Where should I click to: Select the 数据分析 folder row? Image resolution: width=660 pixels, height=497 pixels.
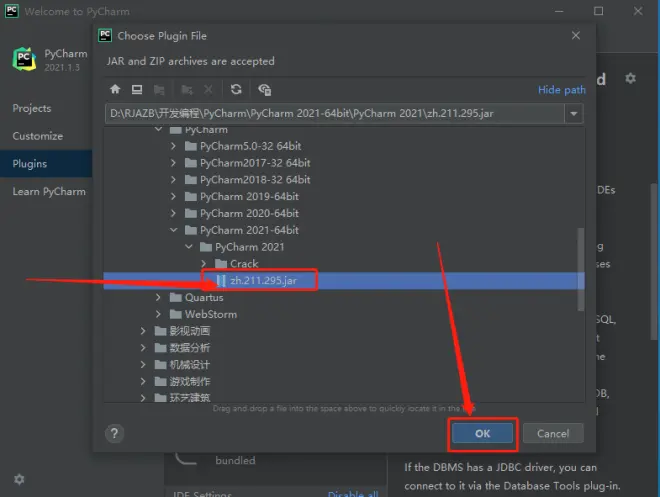344,348
